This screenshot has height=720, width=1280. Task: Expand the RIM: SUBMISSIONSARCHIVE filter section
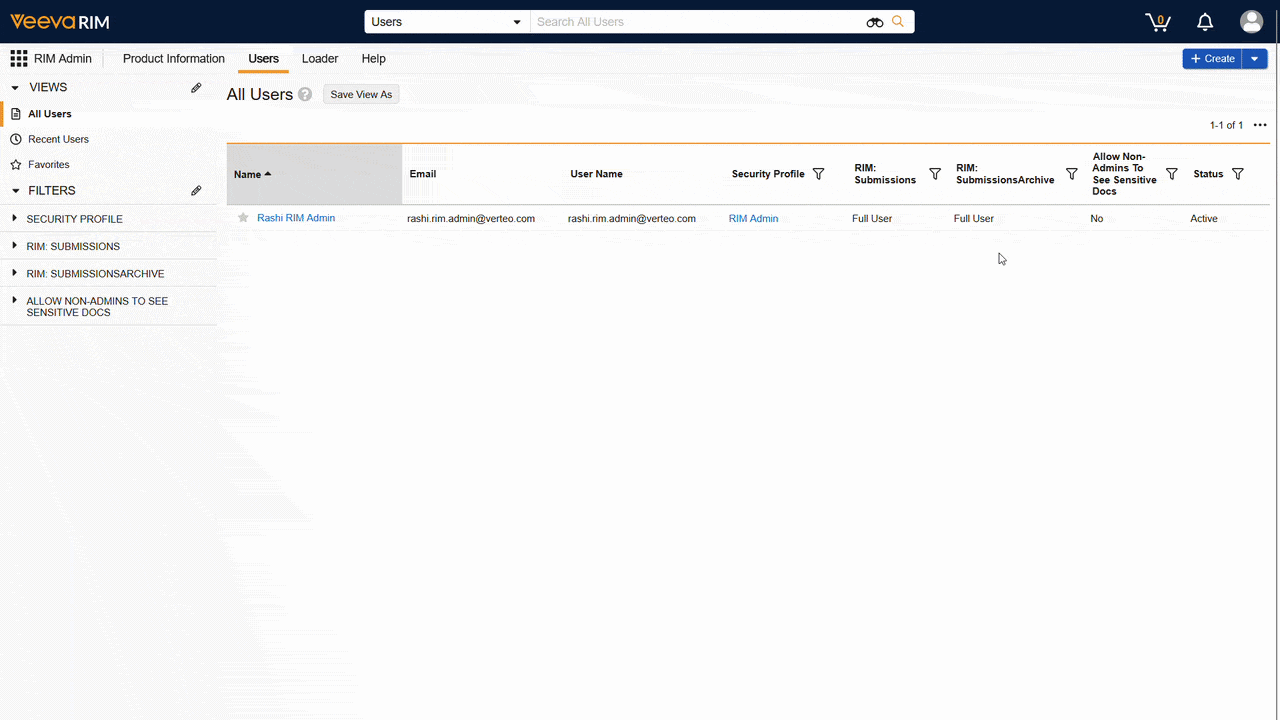pos(13,273)
